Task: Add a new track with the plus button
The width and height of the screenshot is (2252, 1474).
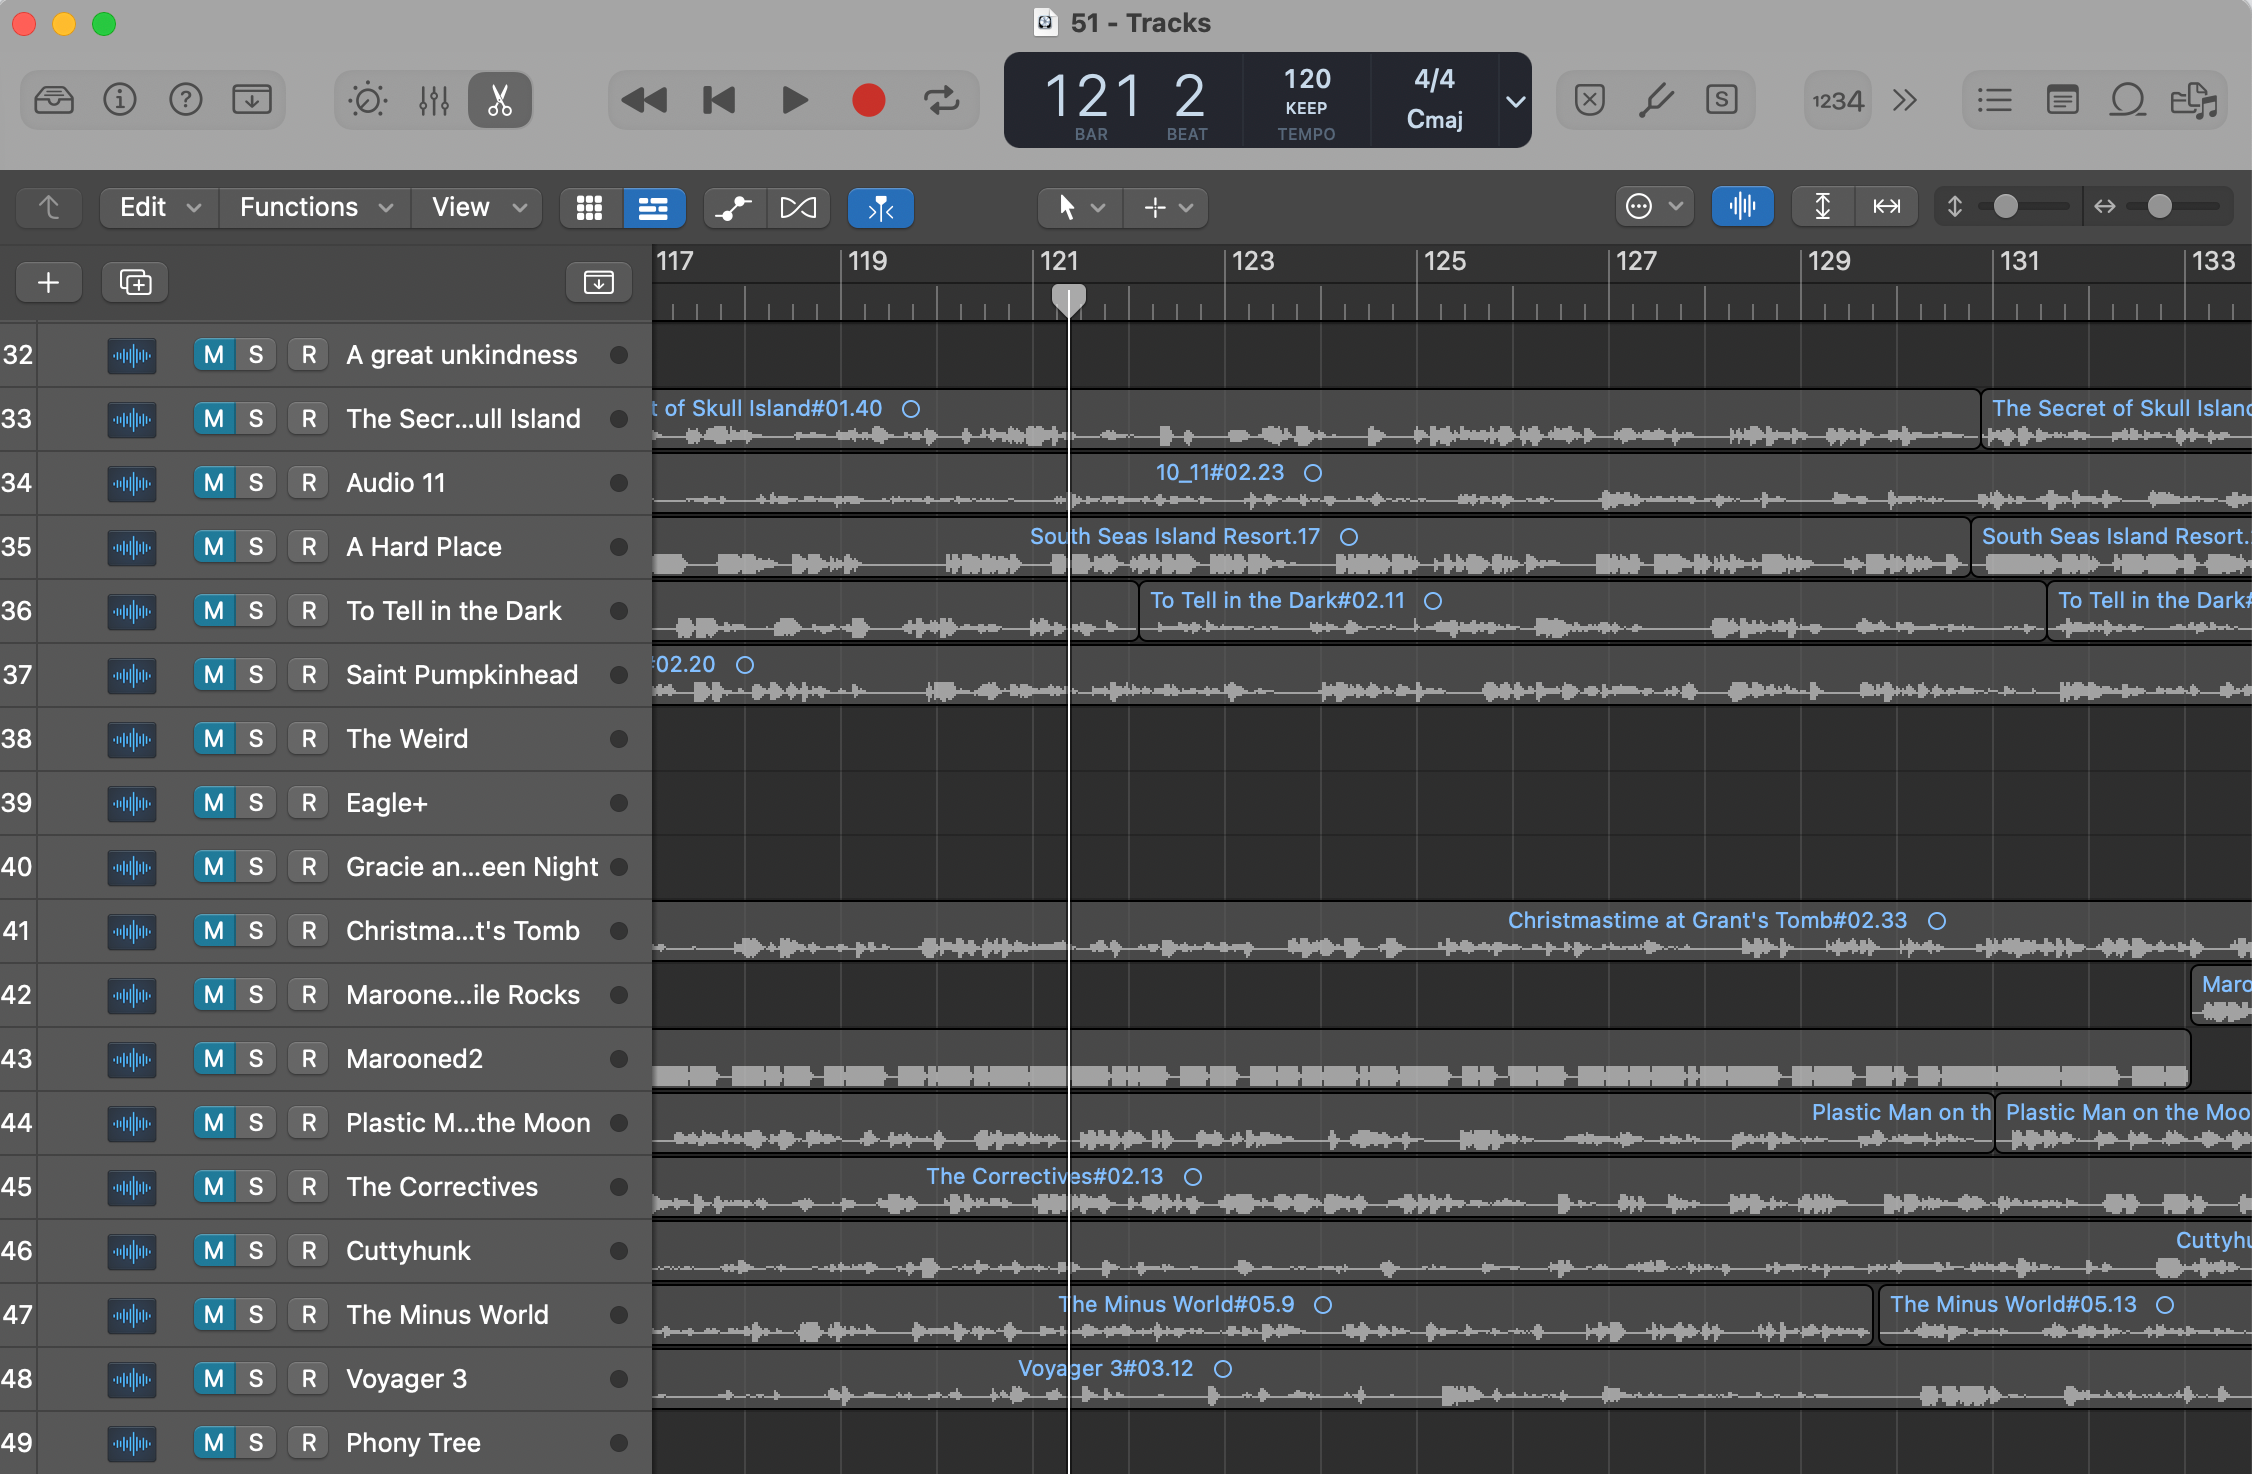Action: (x=48, y=282)
